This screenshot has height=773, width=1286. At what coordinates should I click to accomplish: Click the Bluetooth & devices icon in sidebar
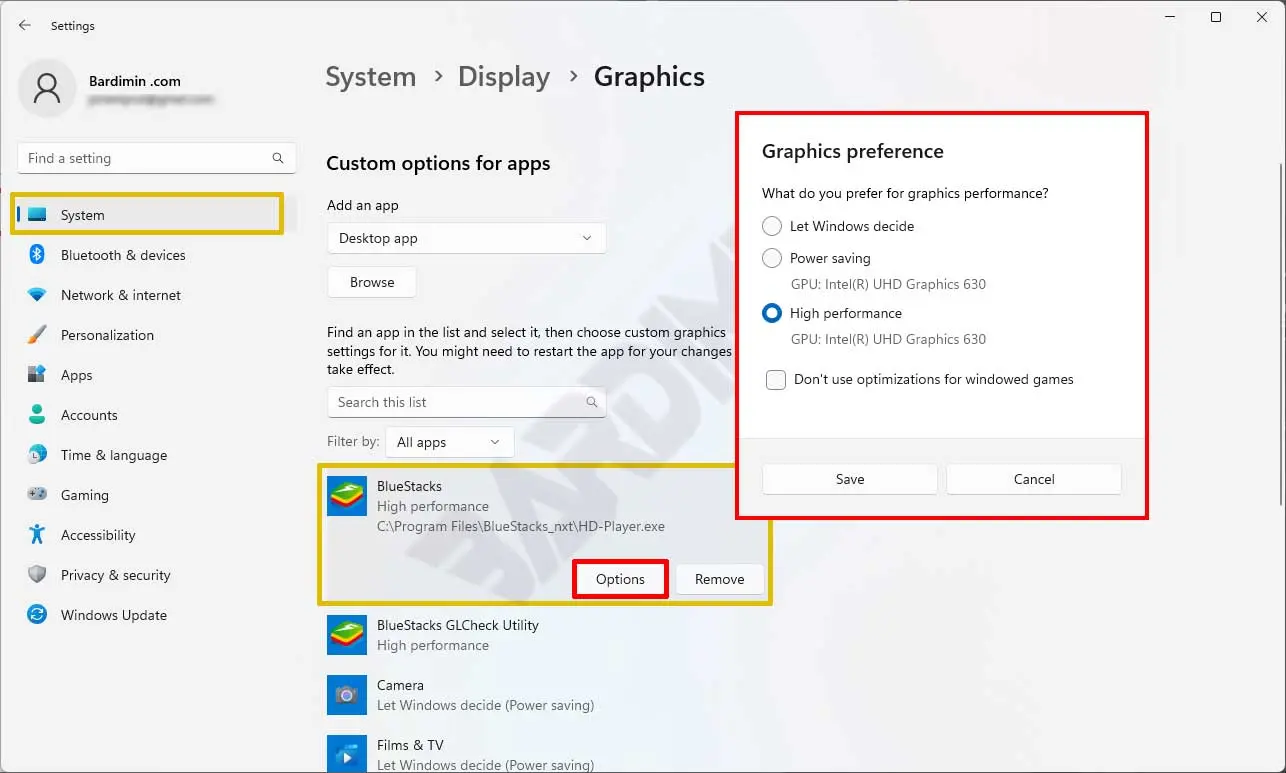point(37,255)
